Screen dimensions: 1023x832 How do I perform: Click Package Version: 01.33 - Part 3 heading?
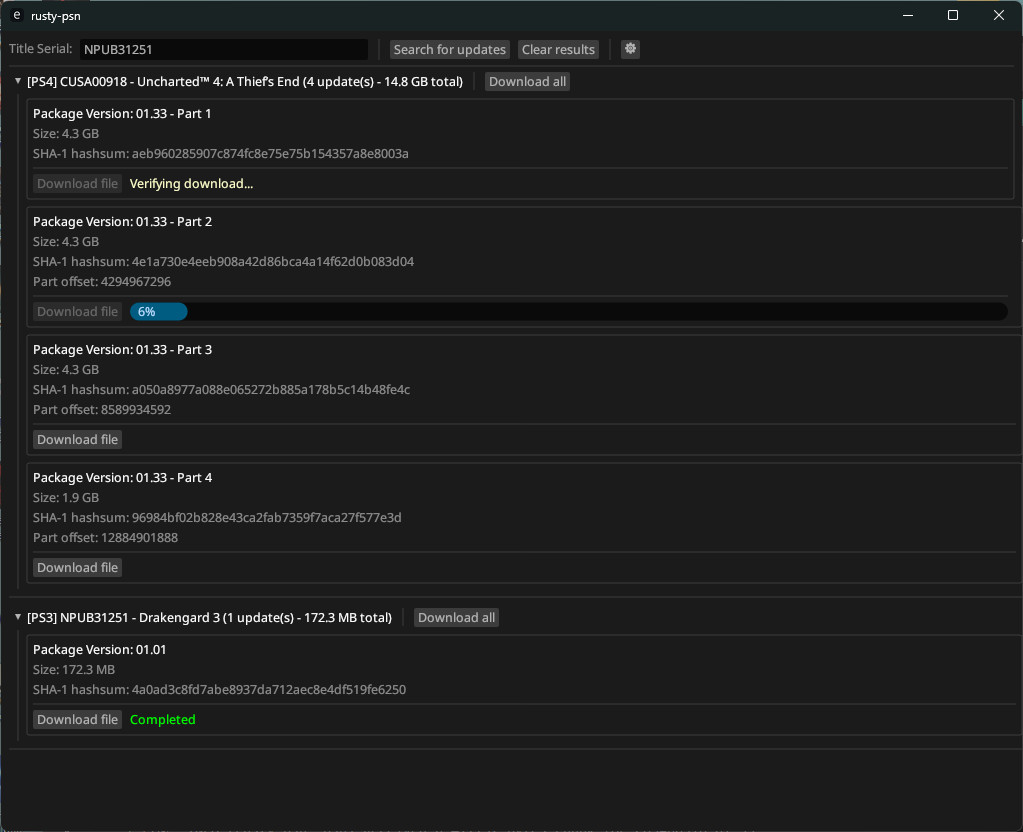122,350
